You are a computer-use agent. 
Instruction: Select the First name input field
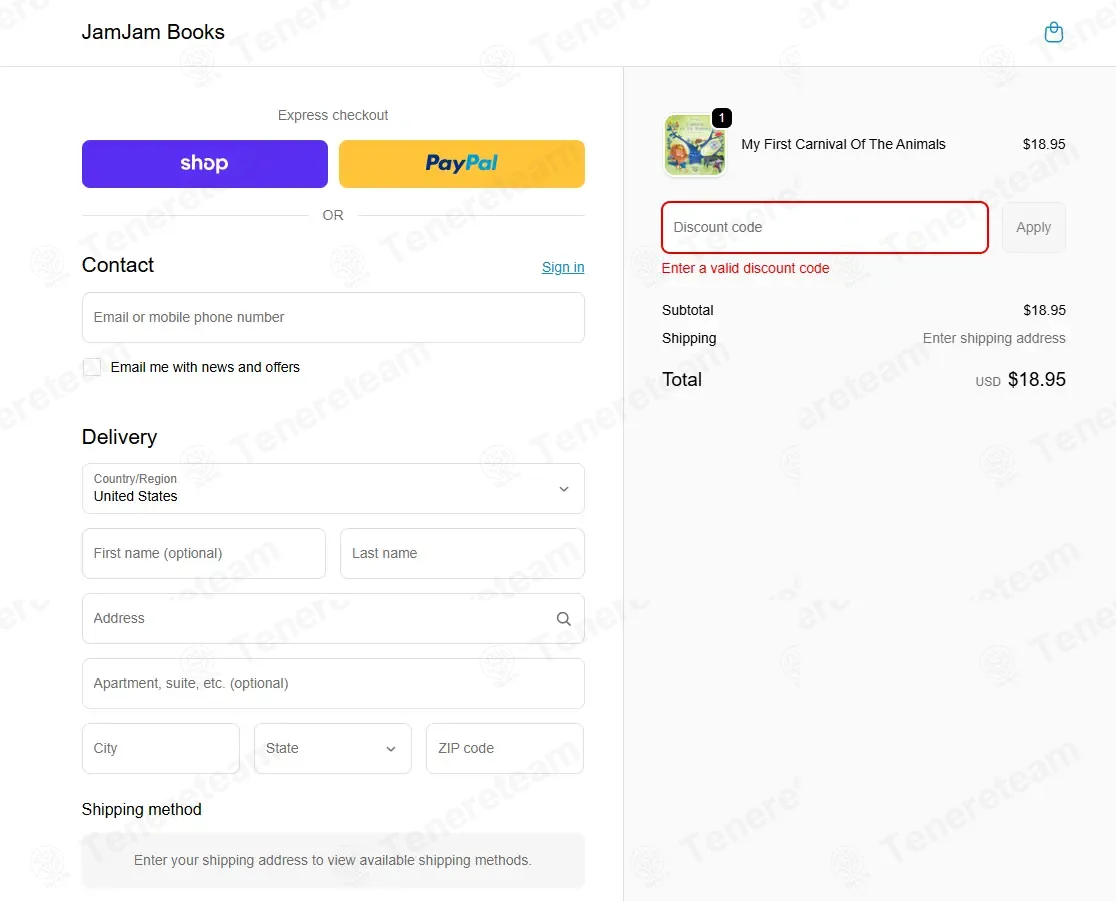click(x=204, y=553)
